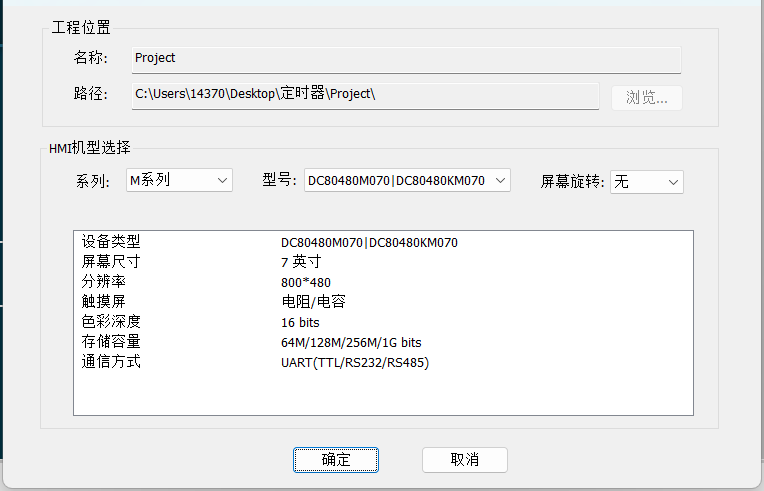The height and width of the screenshot is (491, 764).
Task: Open the 型号 model dropdown
Action: click(407, 180)
